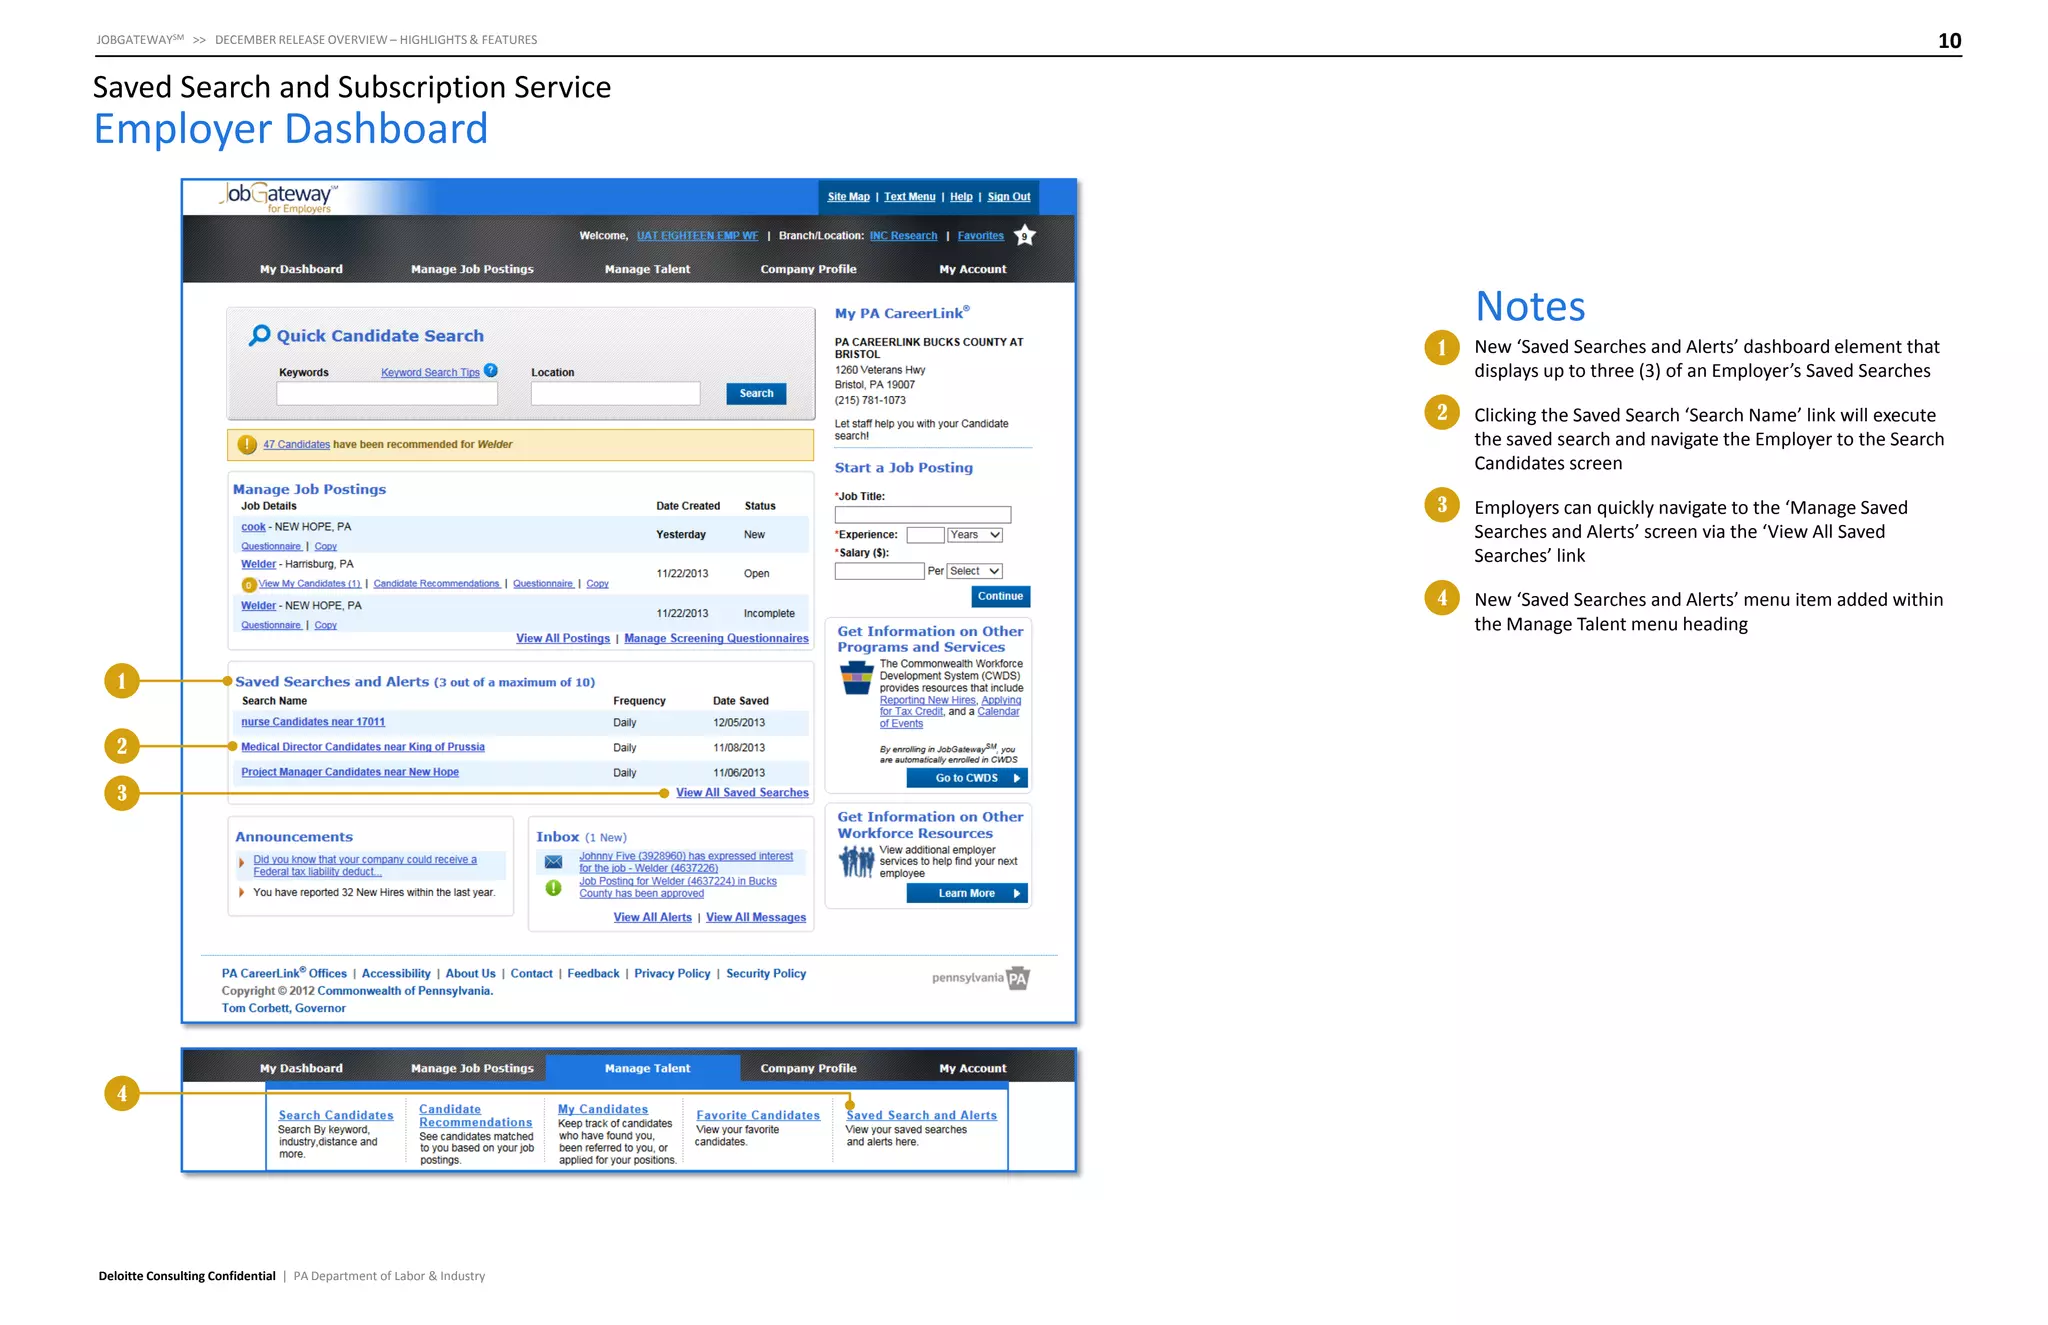
Task: Click the View My Candidates (1) link
Action: coord(310,584)
